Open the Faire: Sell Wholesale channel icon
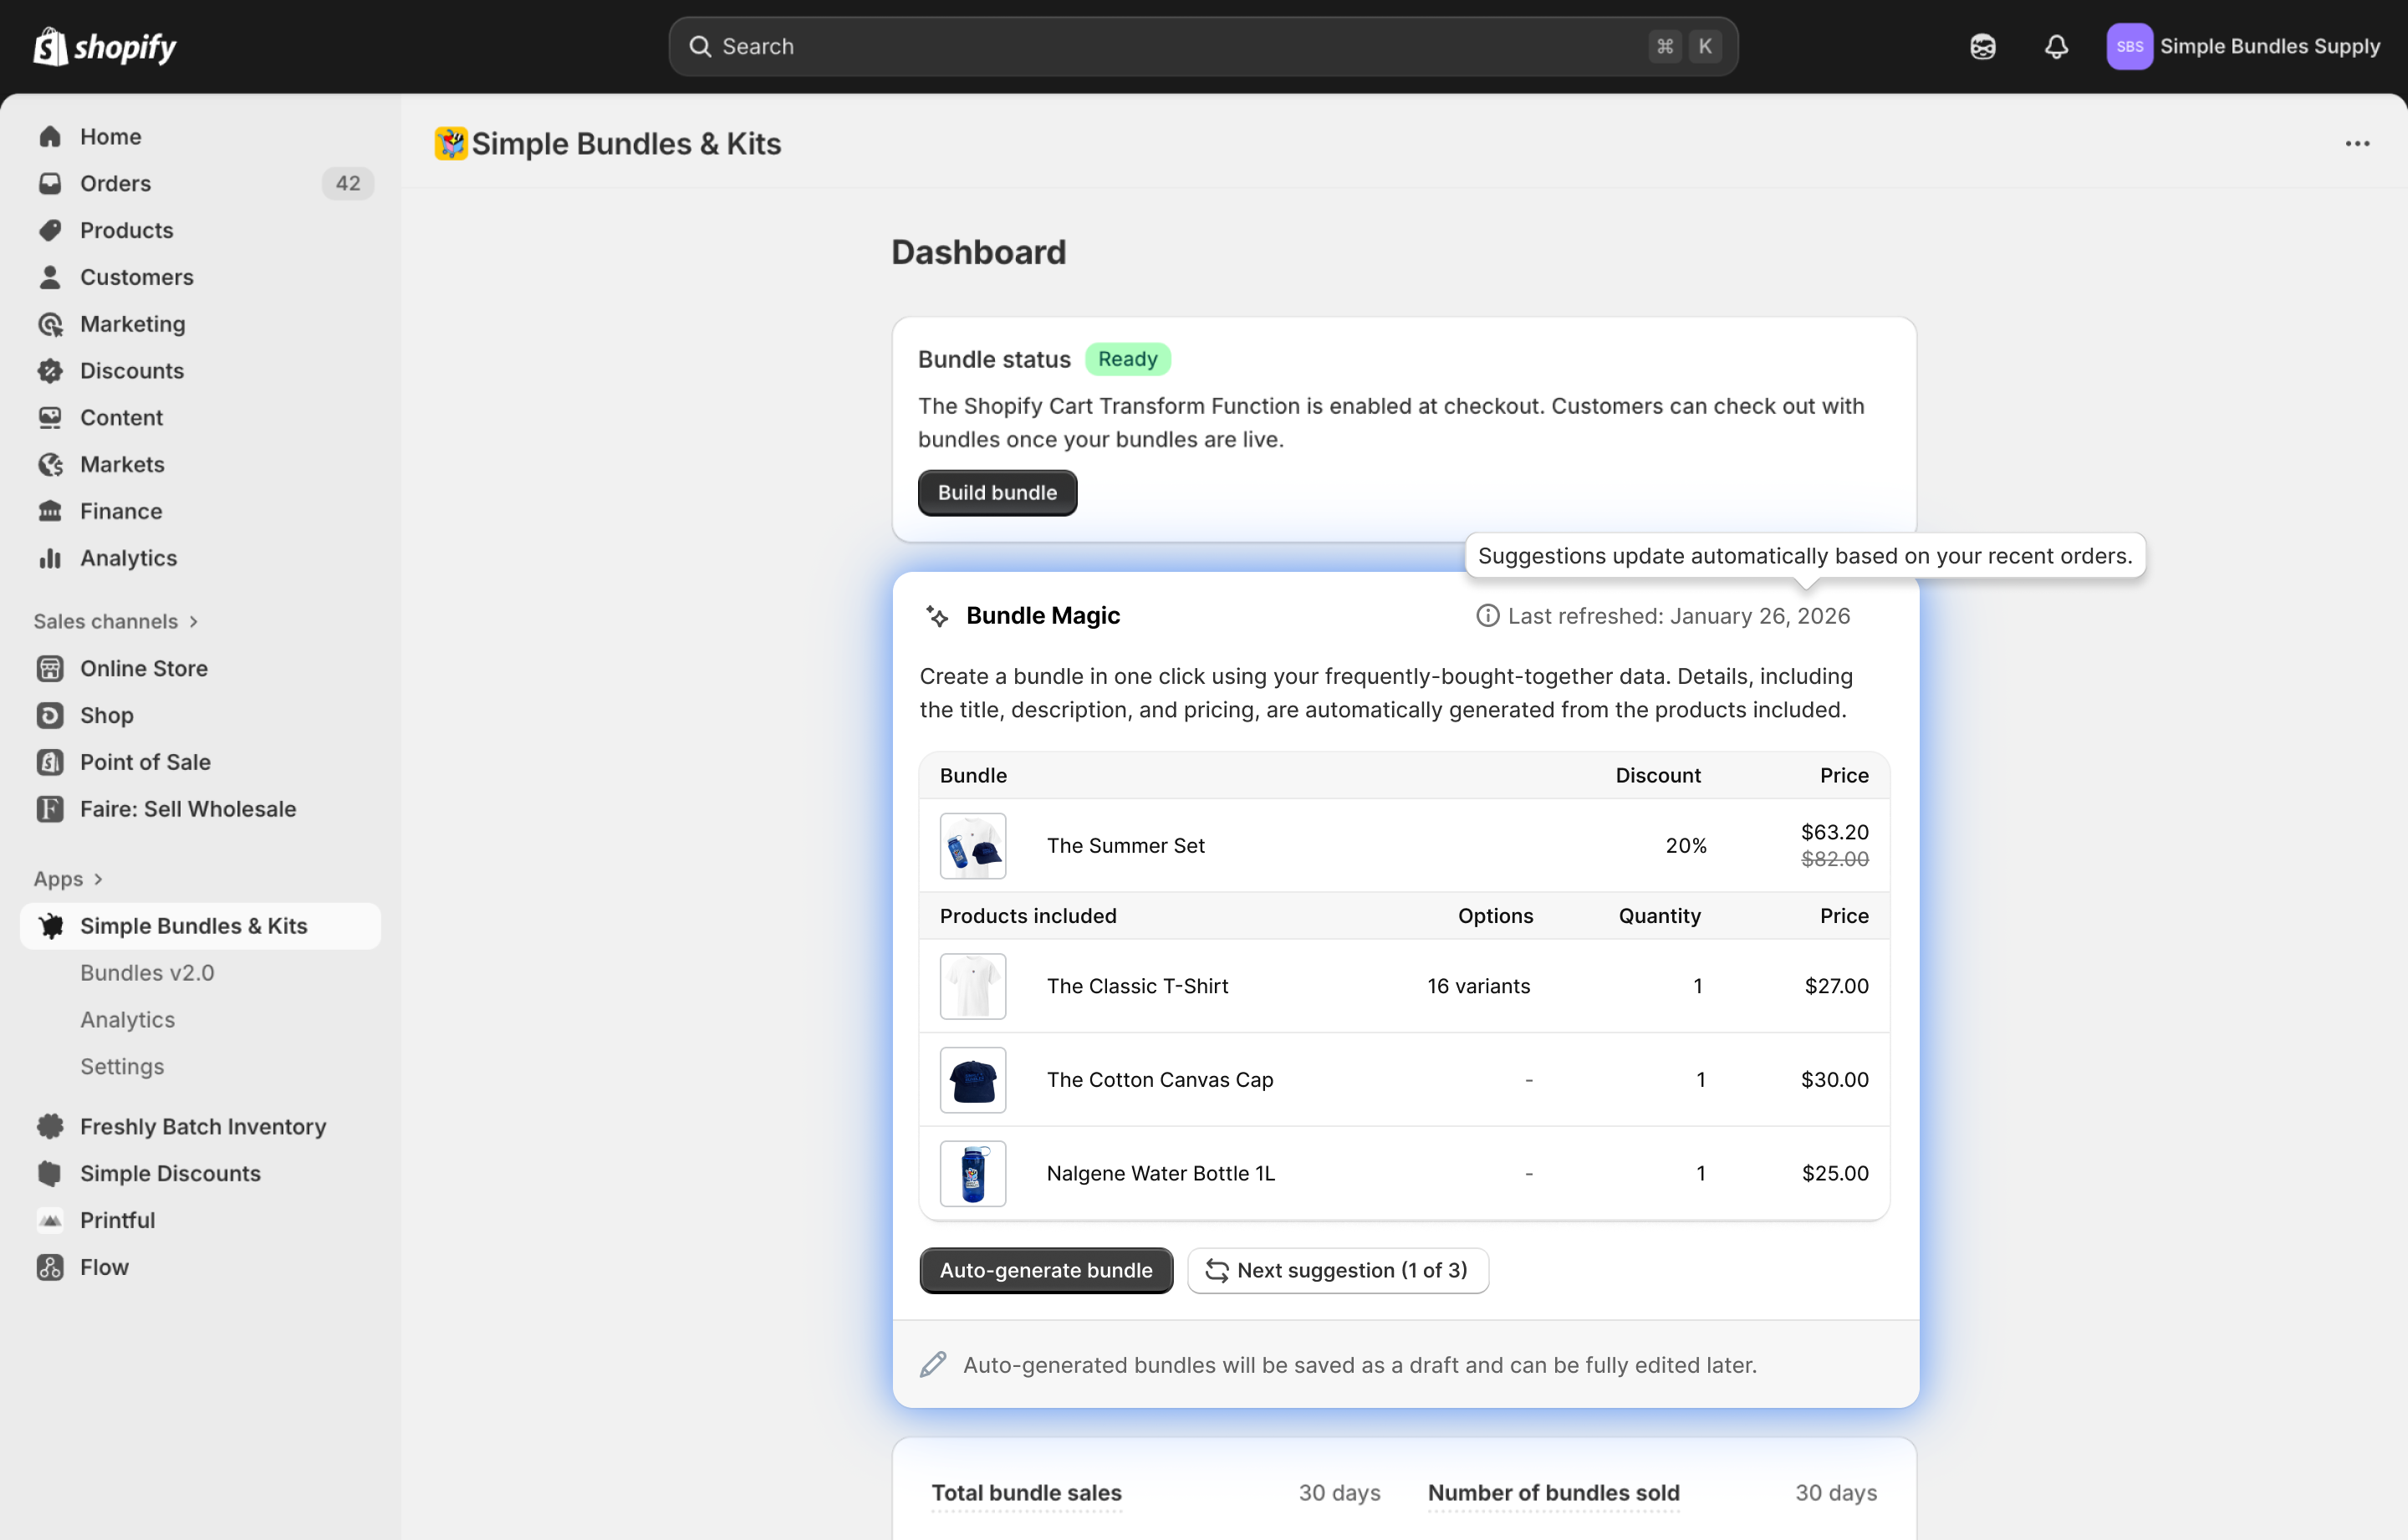 tap(50, 809)
